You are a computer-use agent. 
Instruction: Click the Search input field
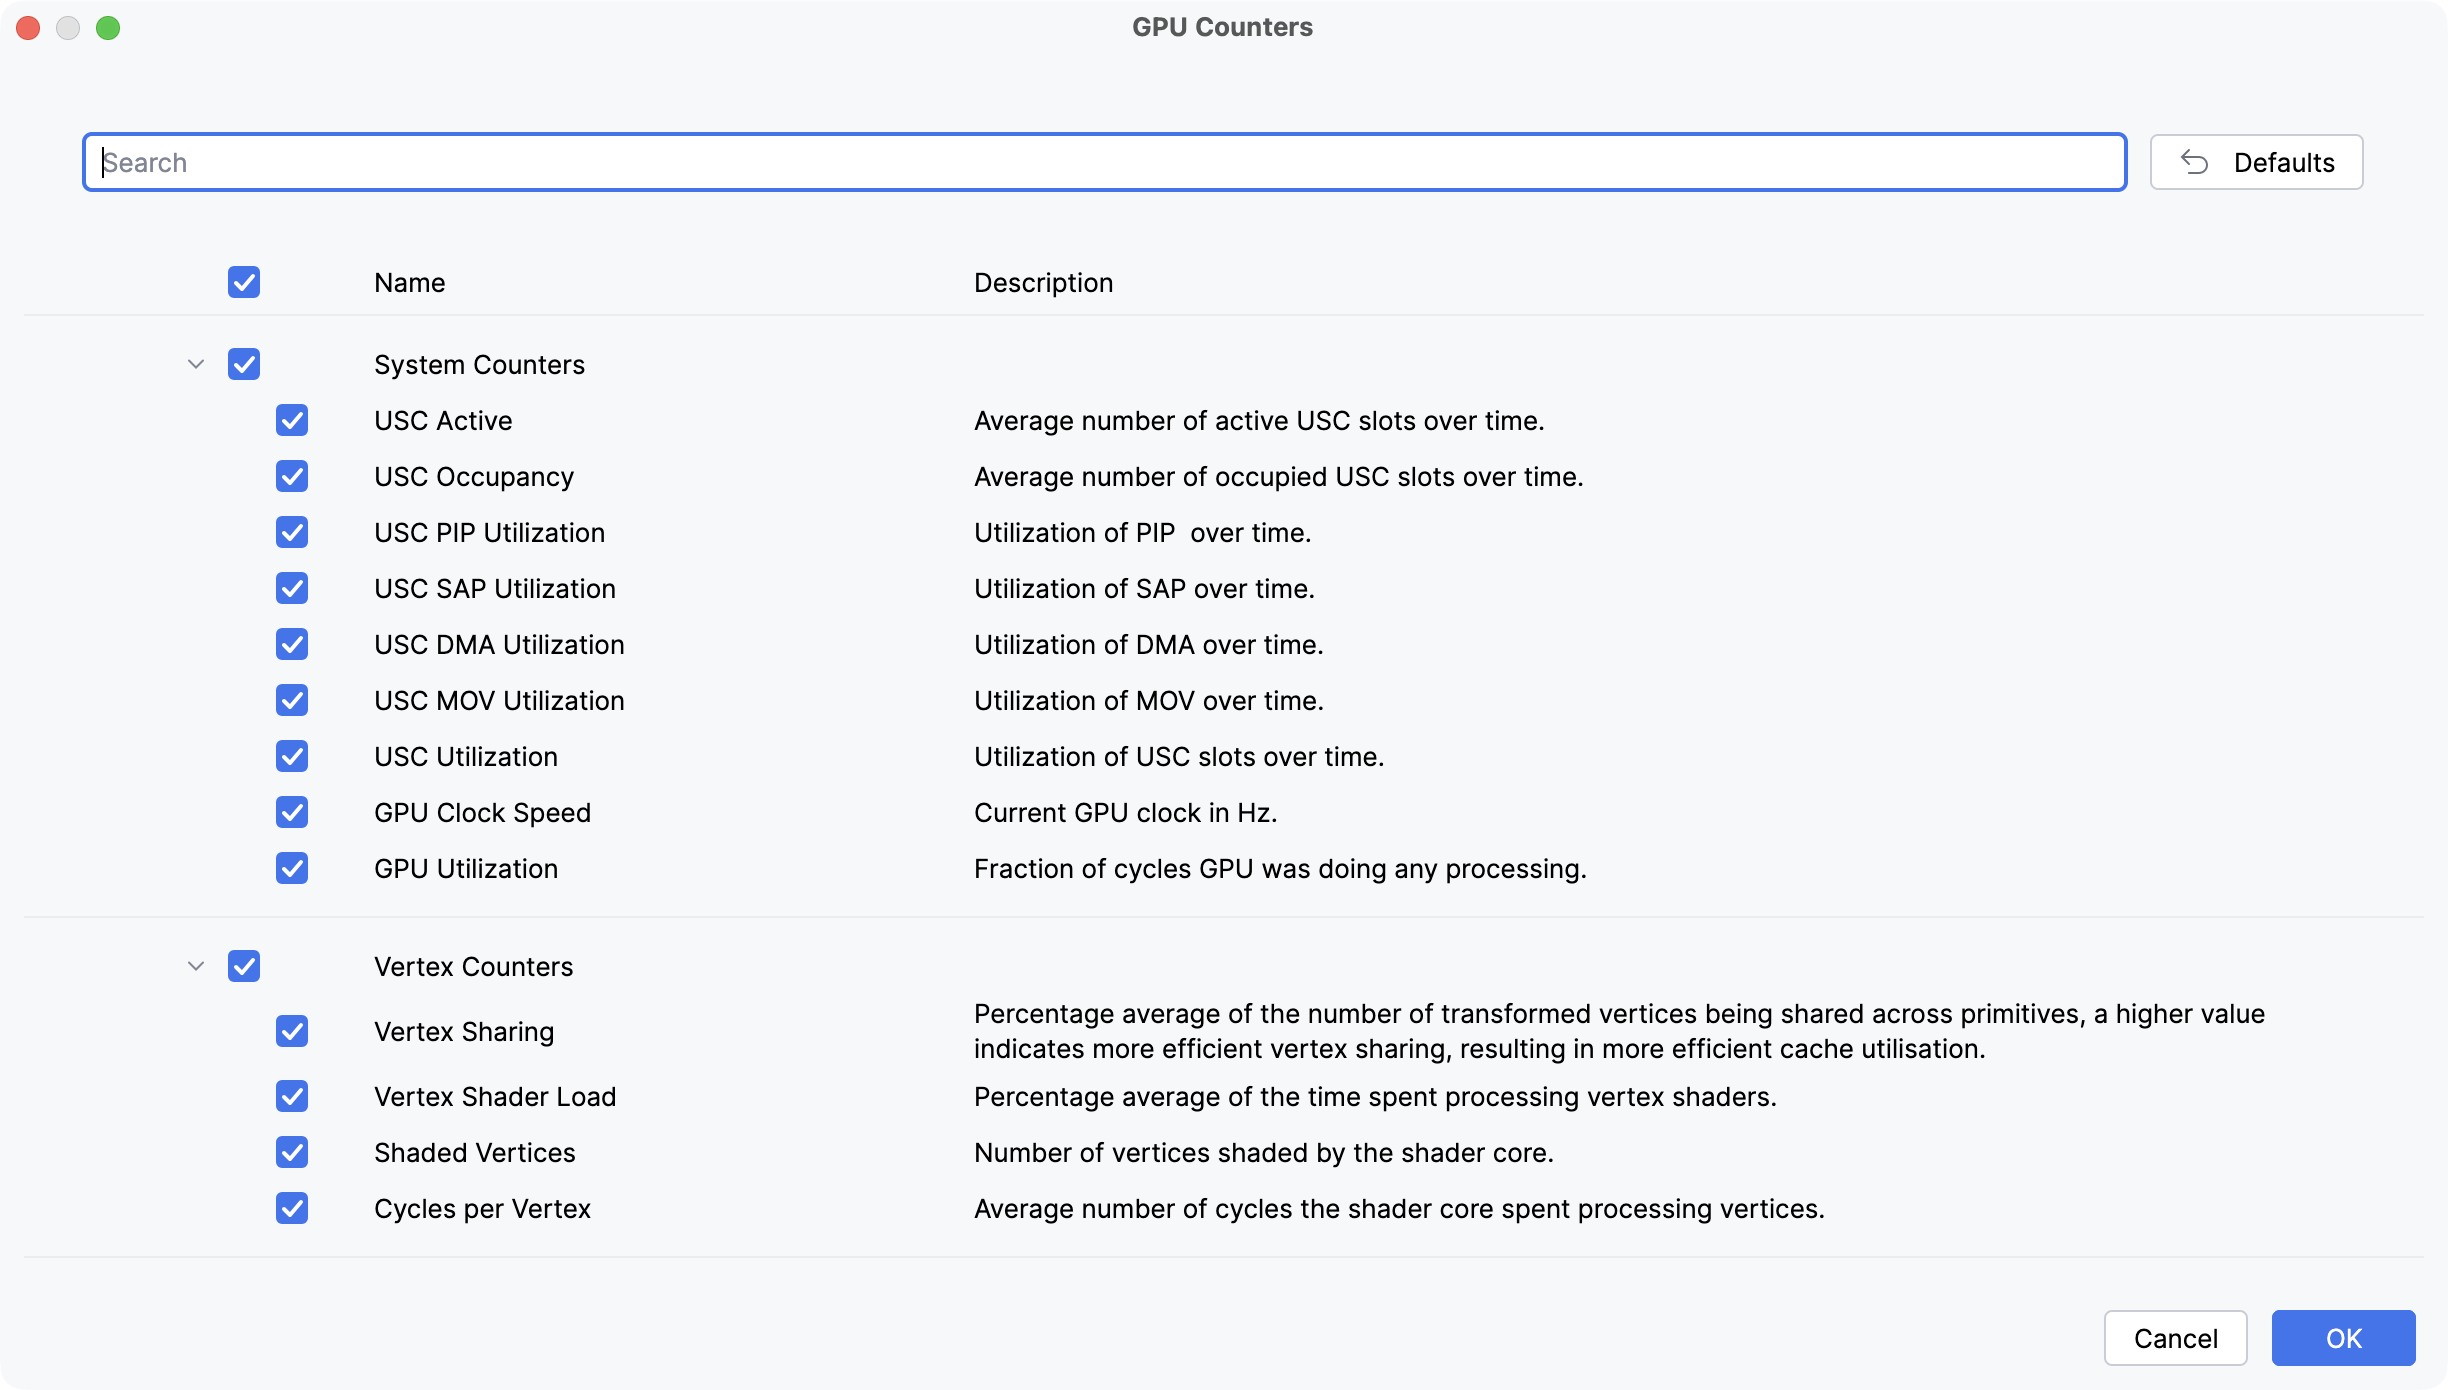pos(1104,162)
